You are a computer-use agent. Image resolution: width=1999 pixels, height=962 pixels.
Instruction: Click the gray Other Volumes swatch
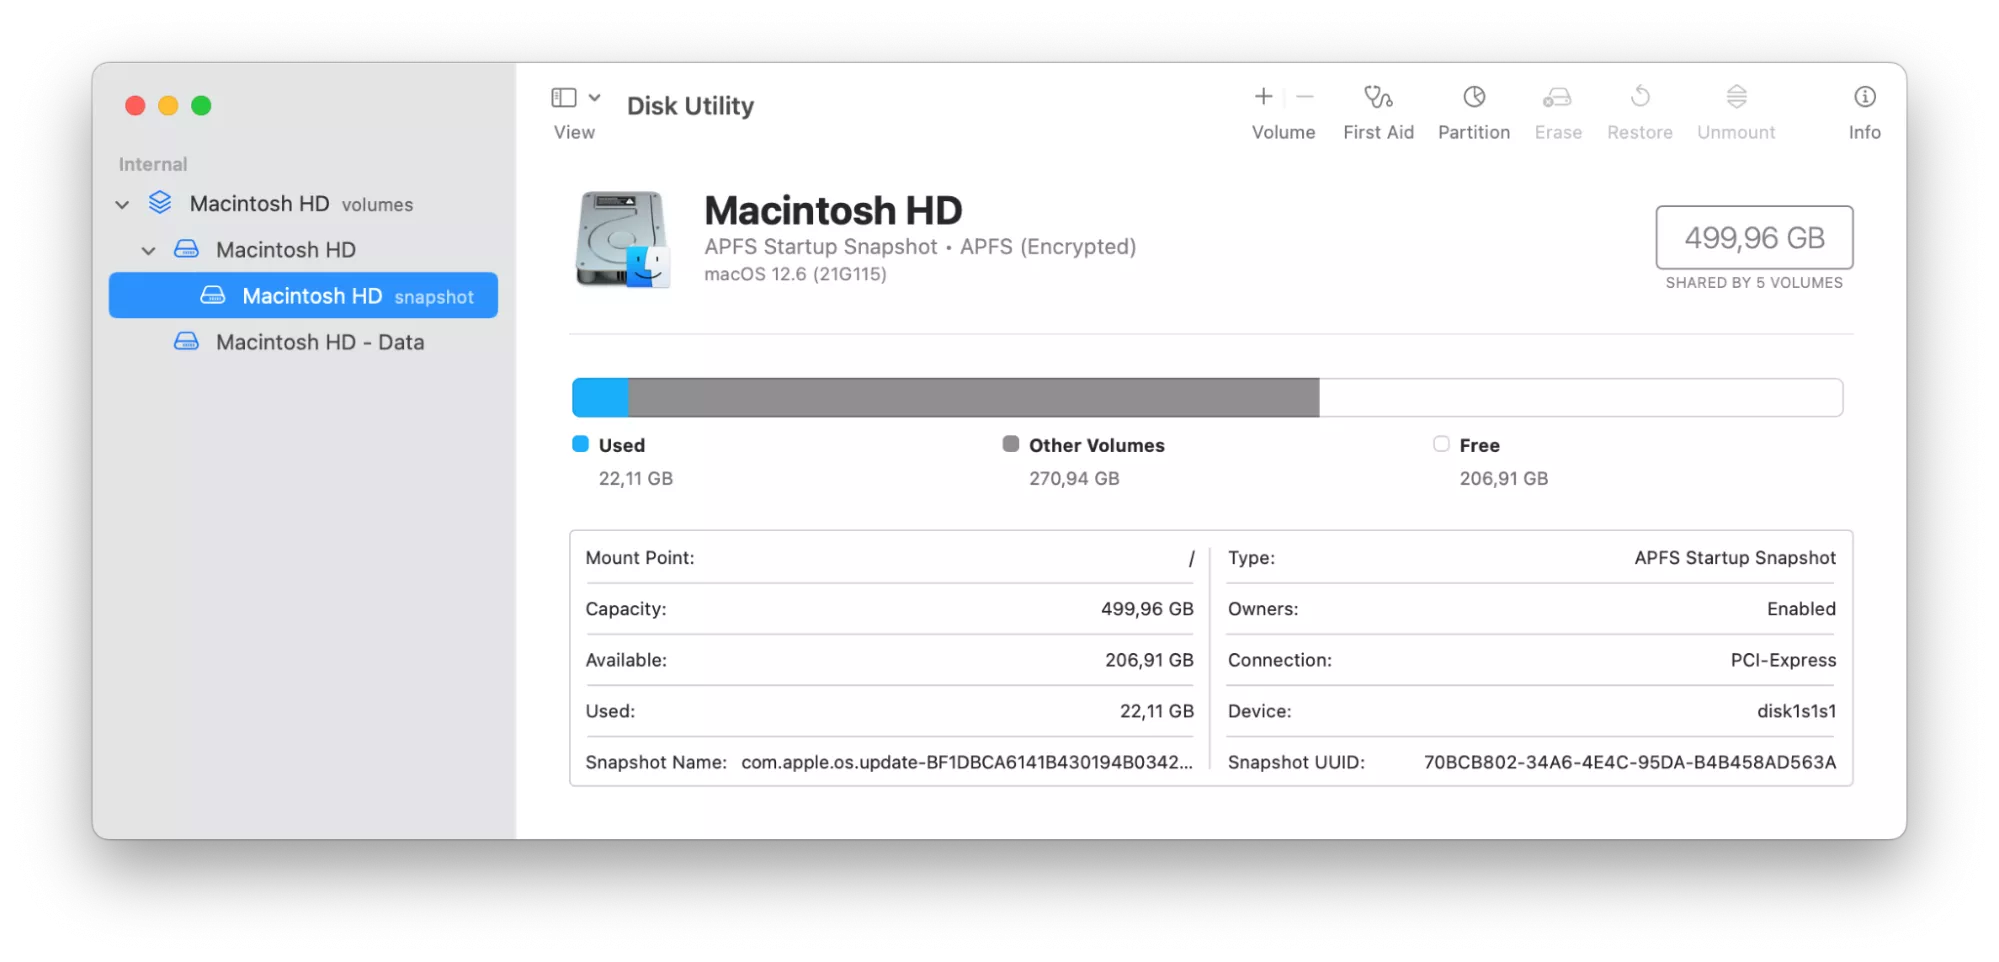coord(1011,444)
